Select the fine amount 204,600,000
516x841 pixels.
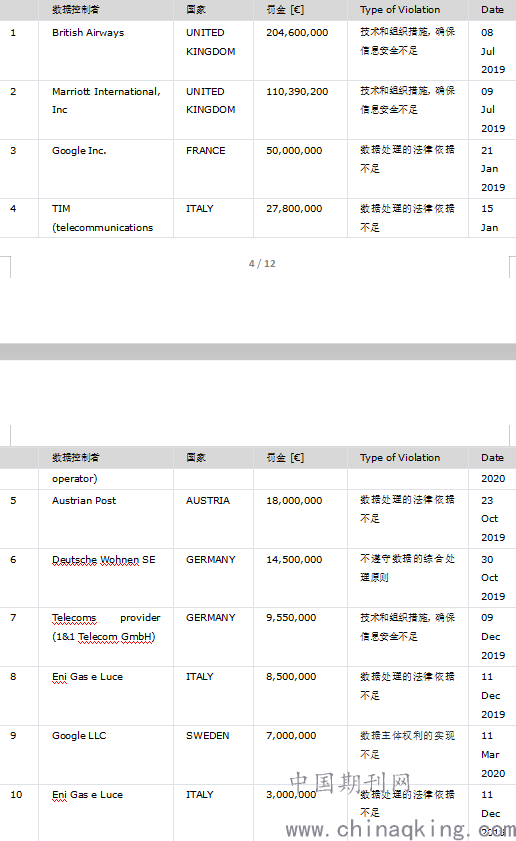click(297, 33)
